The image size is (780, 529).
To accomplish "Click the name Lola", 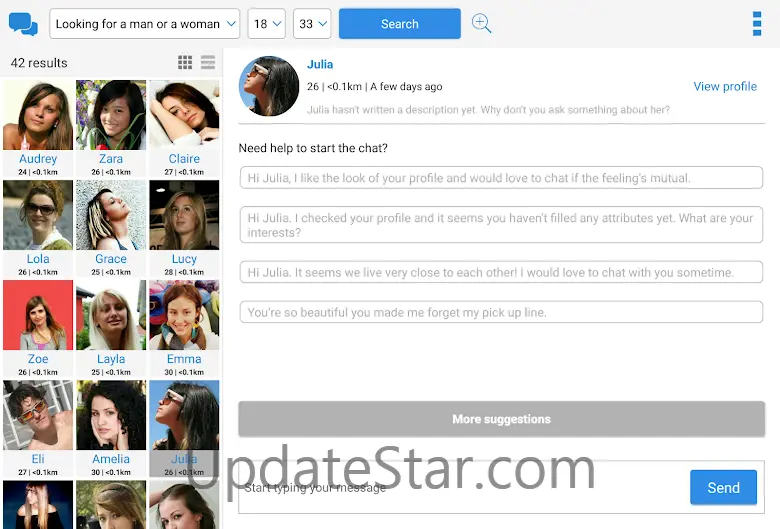I will click(x=38, y=259).
